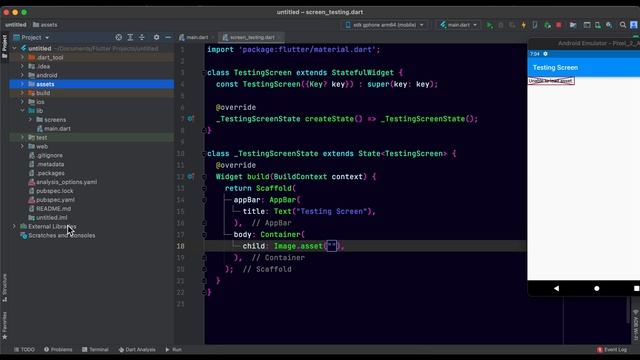
Task: Select README.md in the project tree
Action: point(53,209)
